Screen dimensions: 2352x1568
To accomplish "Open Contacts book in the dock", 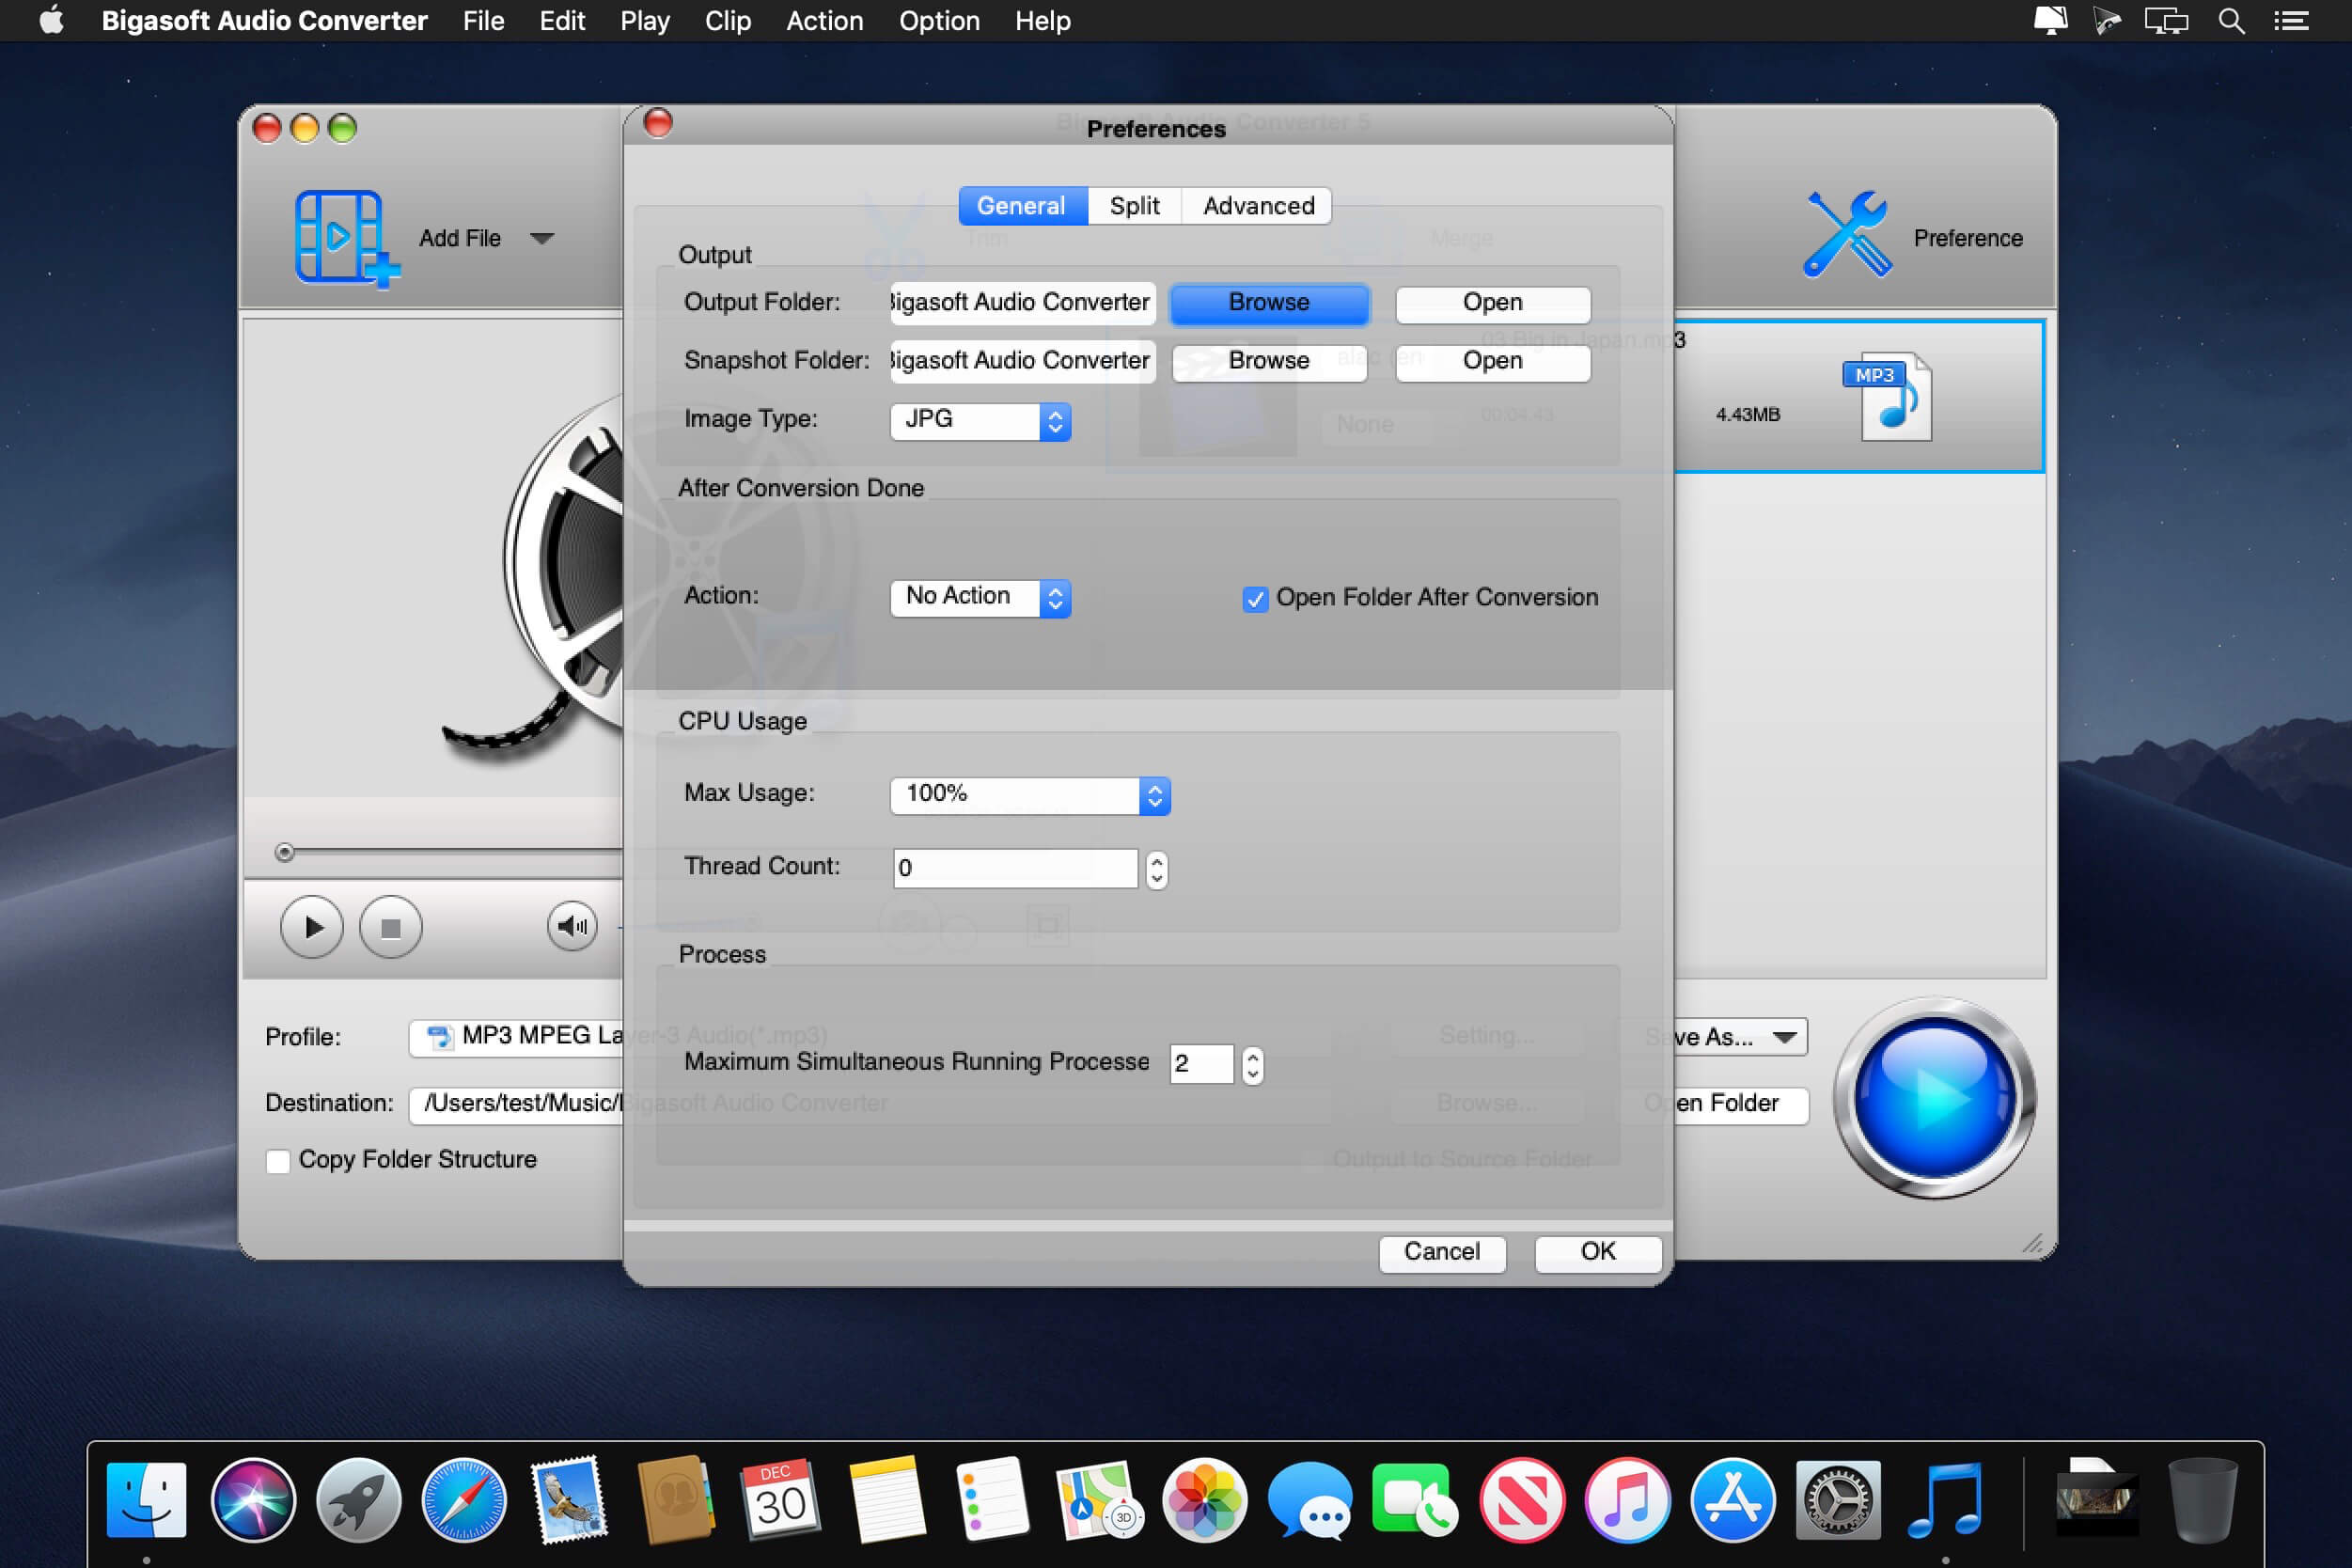I will pyautogui.click(x=676, y=1500).
